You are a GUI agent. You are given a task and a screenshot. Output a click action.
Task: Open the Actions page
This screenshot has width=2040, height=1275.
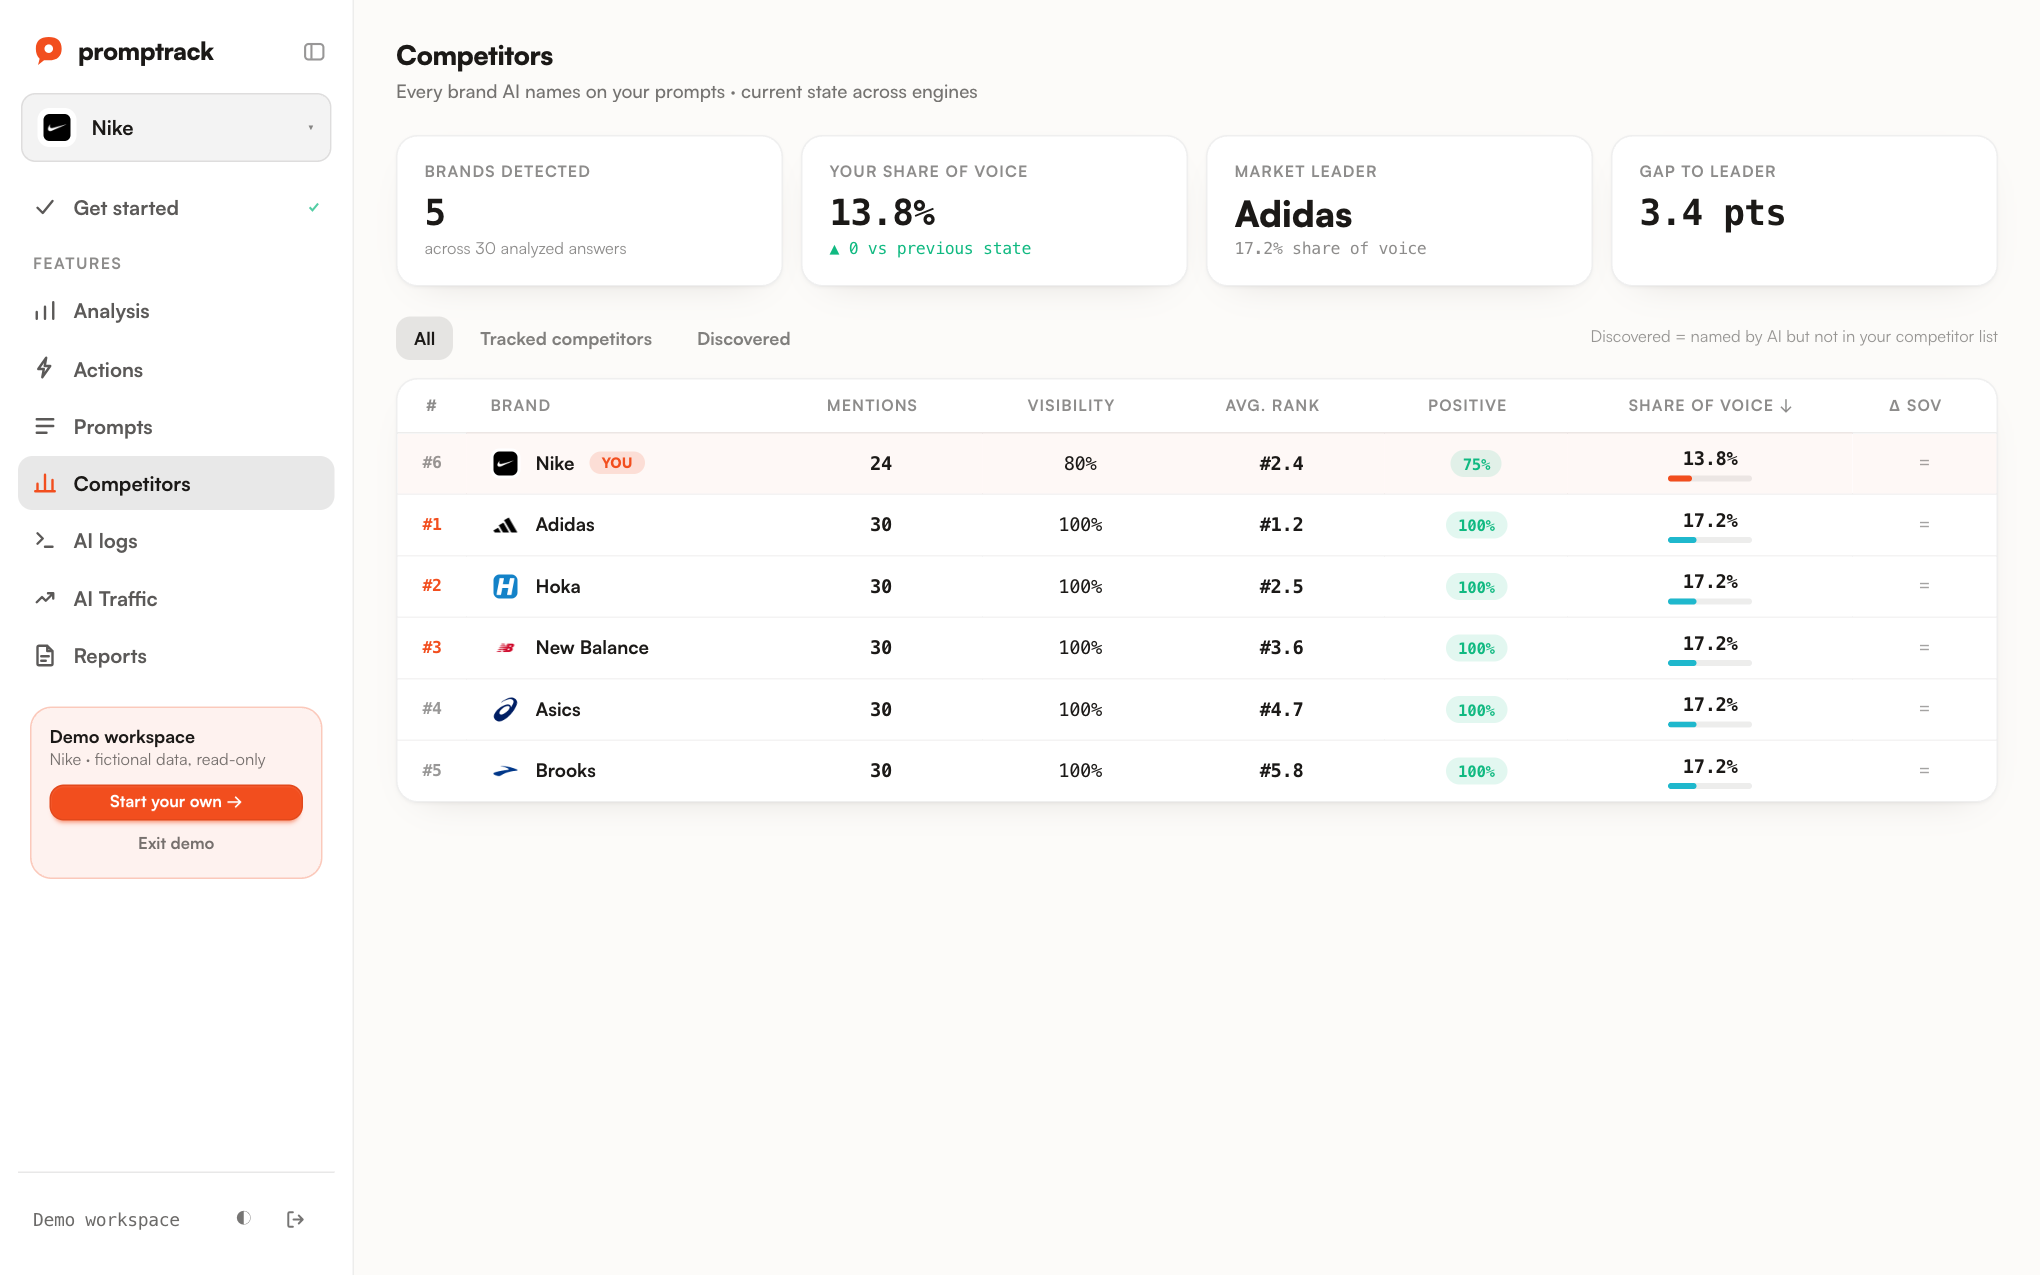[176, 370]
